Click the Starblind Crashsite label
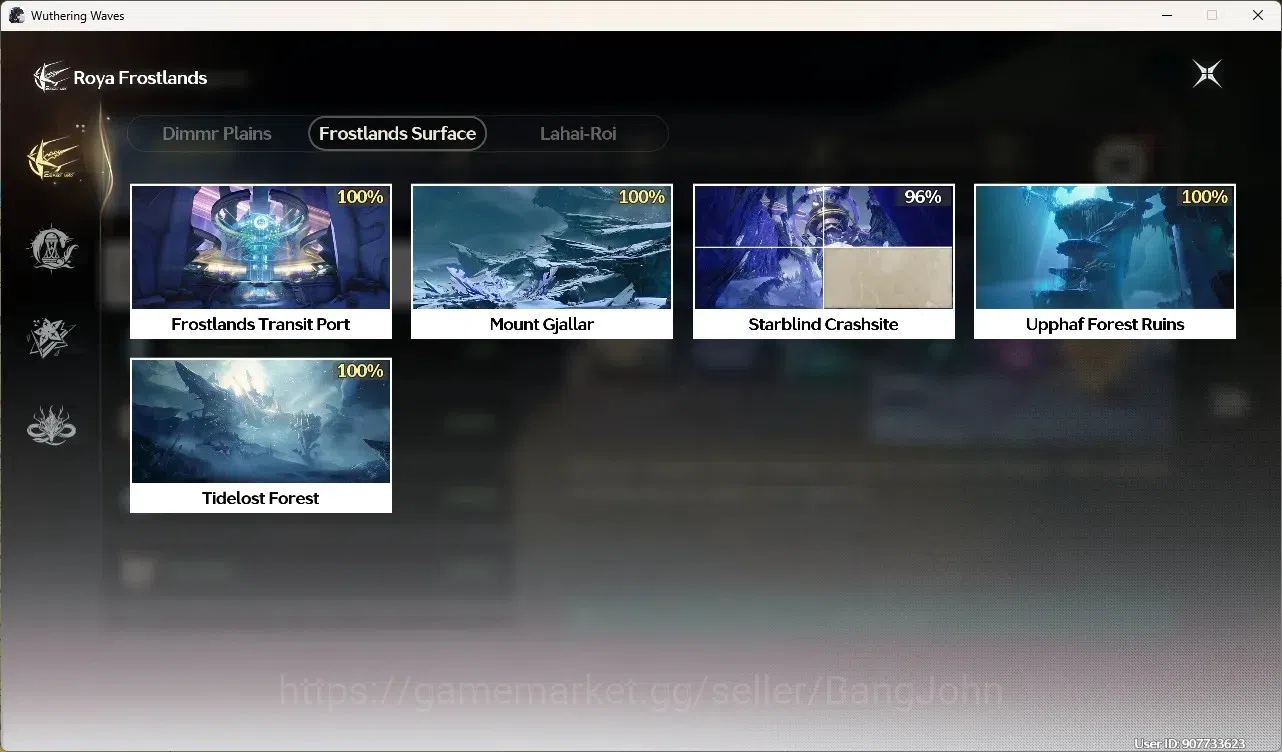This screenshot has height=752, width=1282. pos(823,324)
